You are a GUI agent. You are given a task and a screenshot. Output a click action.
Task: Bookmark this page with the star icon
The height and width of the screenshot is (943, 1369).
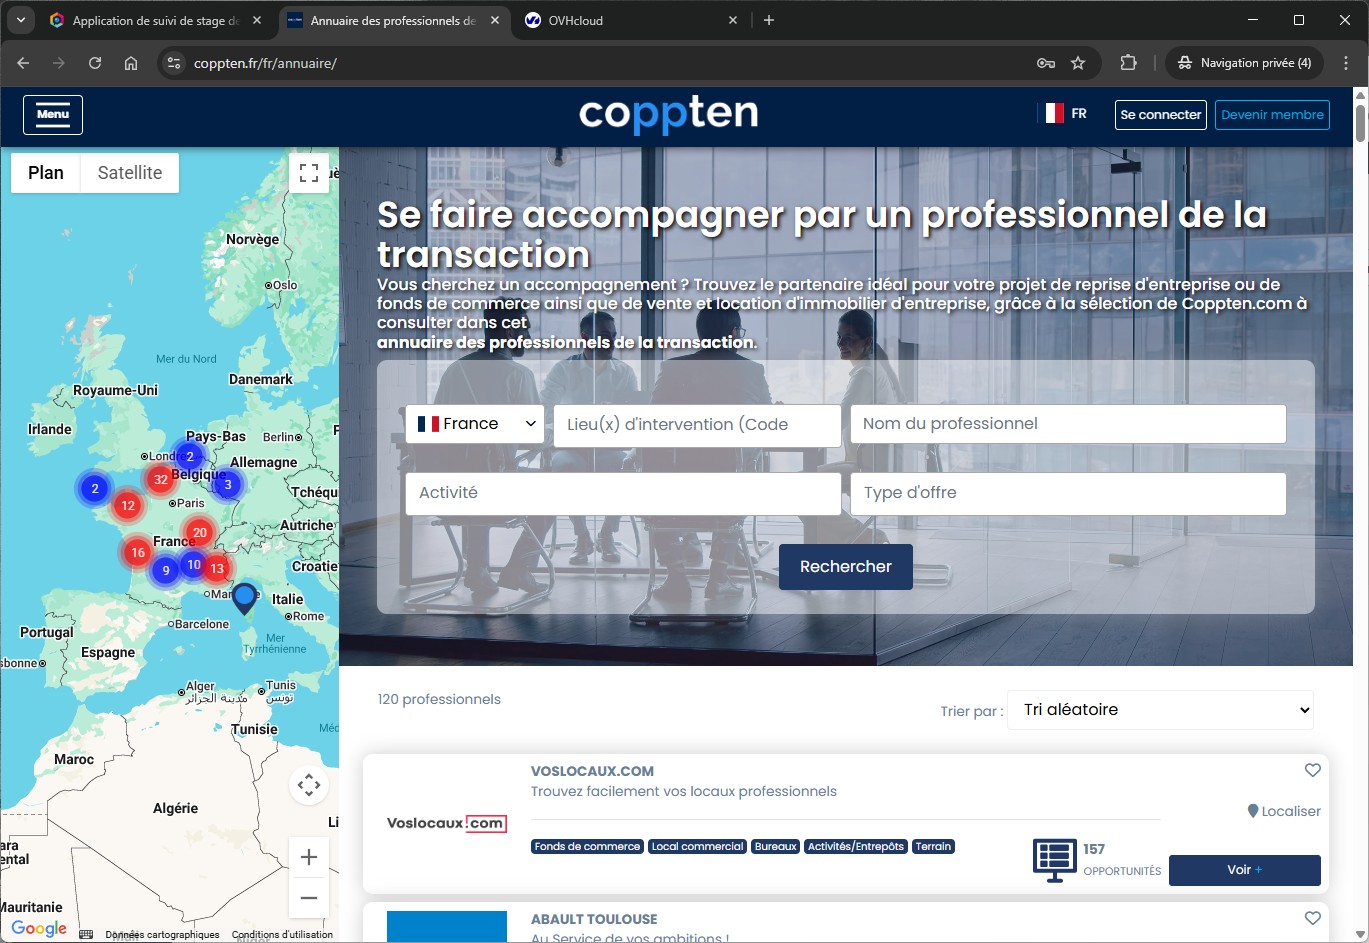[x=1078, y=63]
